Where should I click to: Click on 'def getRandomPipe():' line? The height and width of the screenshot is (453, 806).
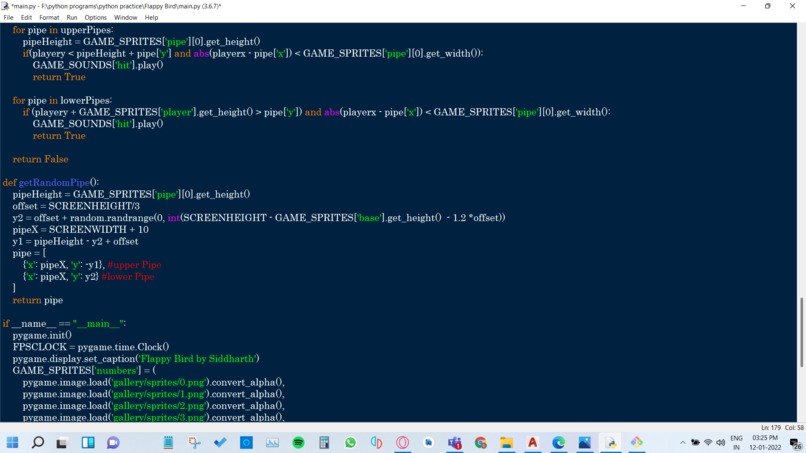coord(51,183)
